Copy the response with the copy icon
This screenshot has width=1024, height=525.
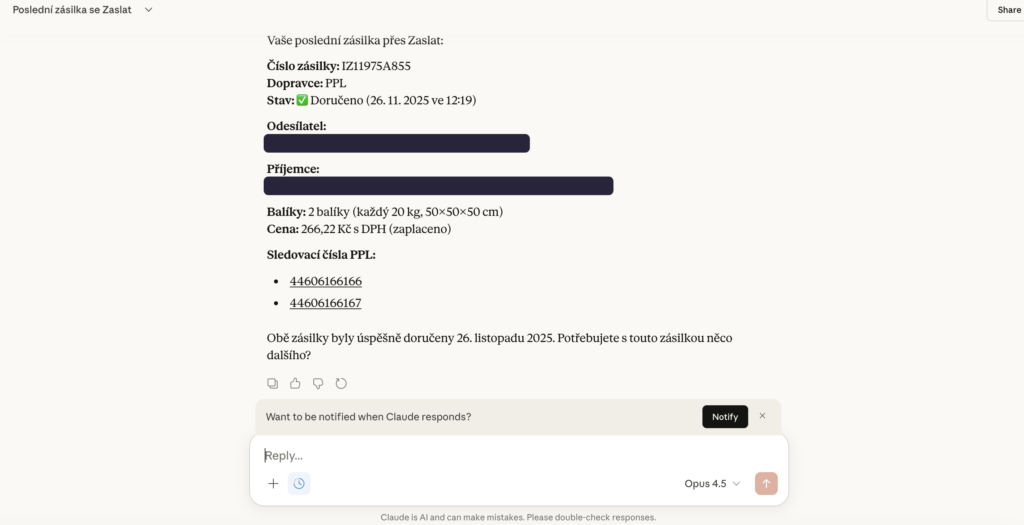(272, 383)
